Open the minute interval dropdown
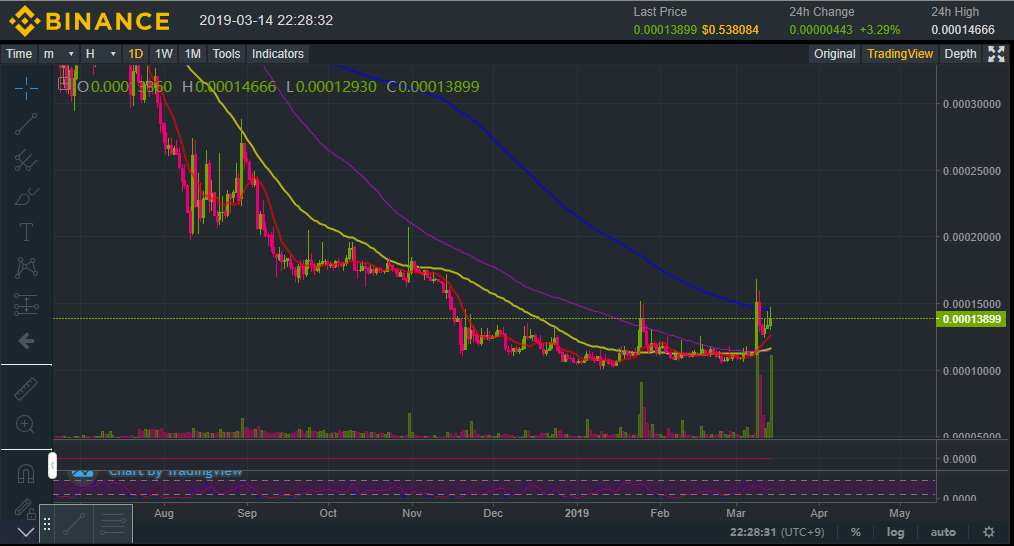1014x546 pixels. [x=57, y=54]
